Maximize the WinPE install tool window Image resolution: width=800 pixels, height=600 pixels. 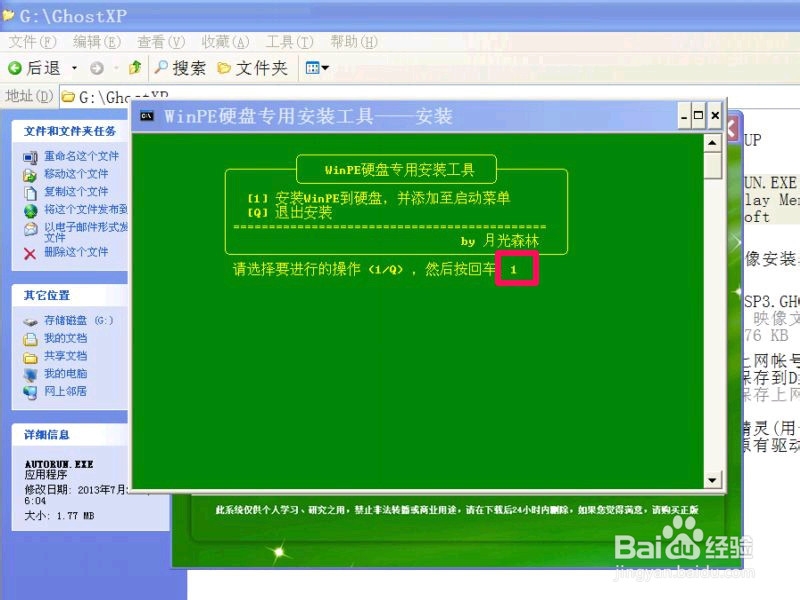(698, 116)
